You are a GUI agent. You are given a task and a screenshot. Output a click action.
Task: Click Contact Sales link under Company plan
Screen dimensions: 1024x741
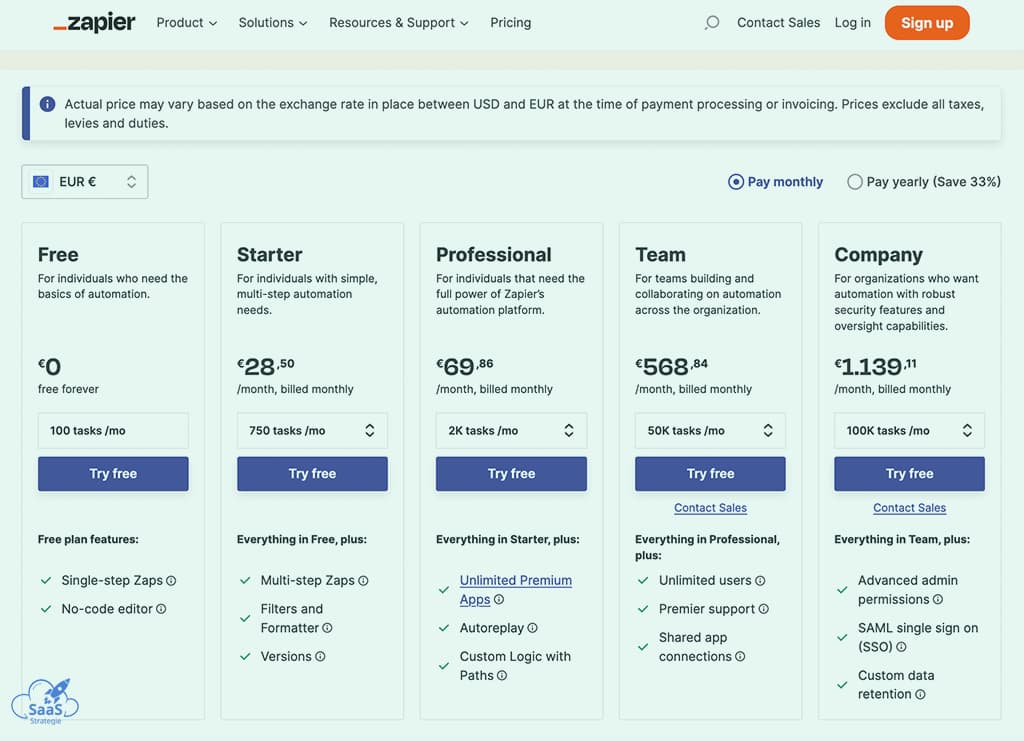point(910,507)
